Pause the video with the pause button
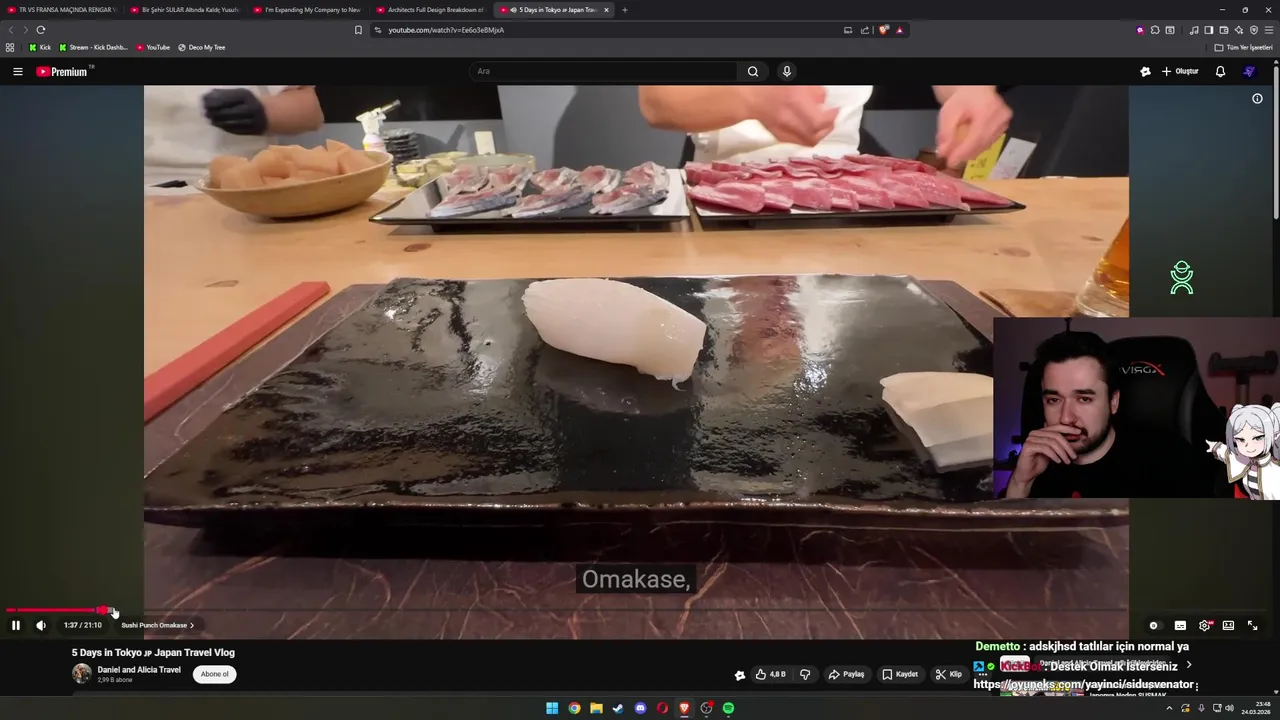Screen dimensions: 1280x720 (x=16, y=625)
